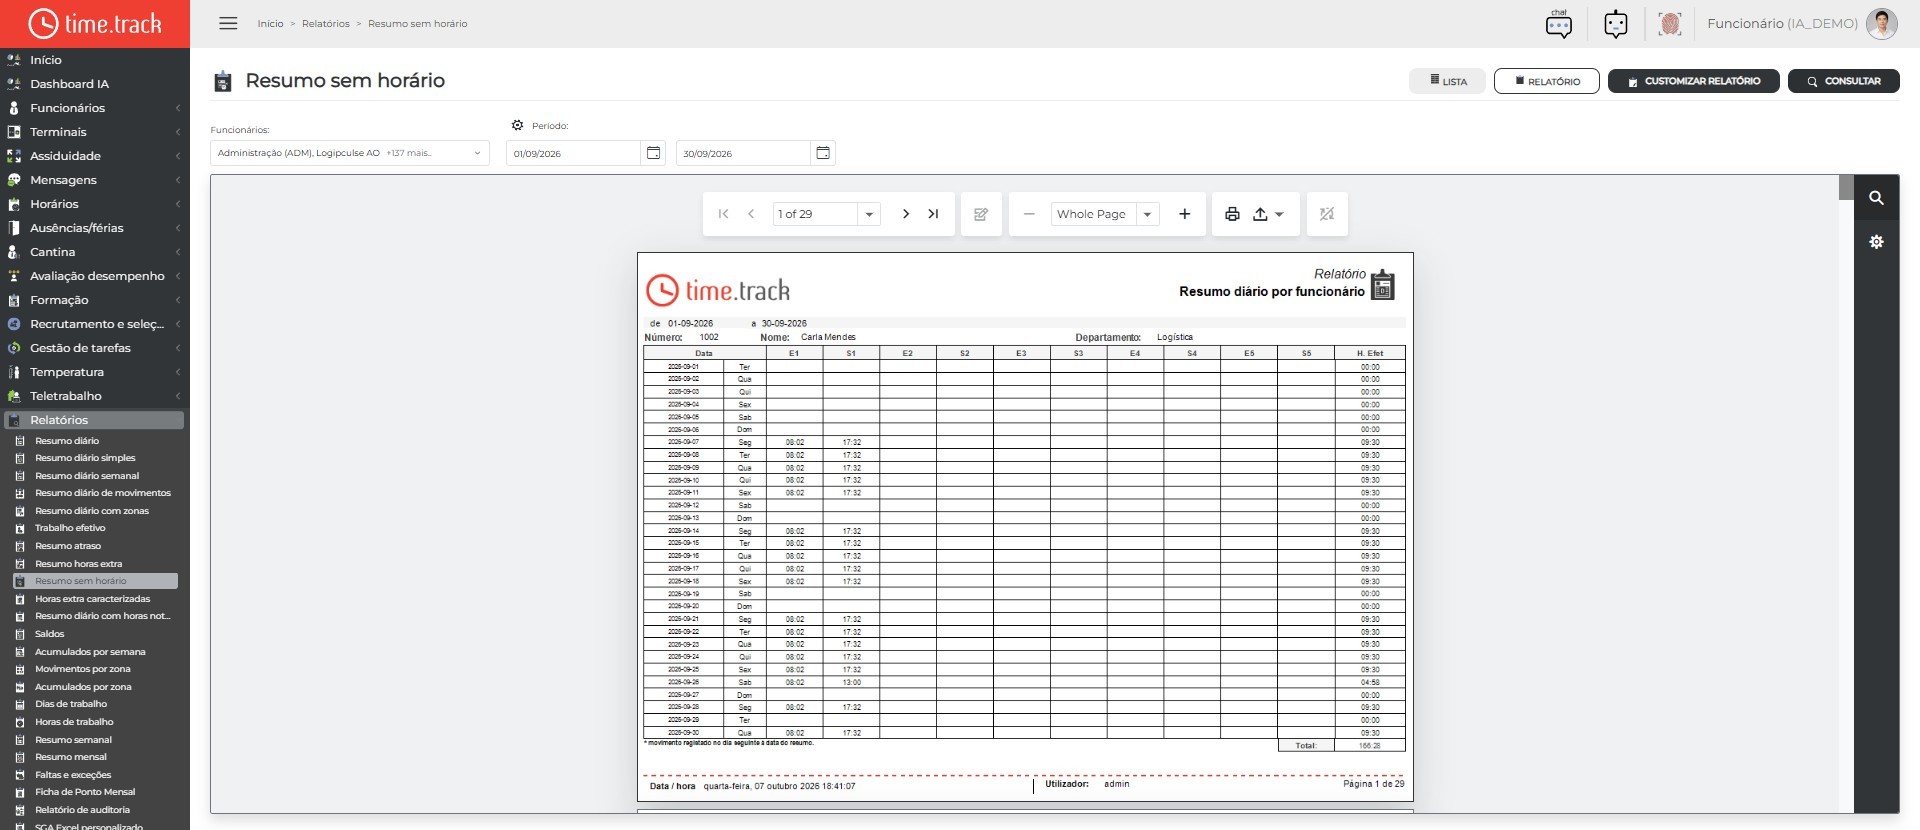Click the Período settings gear icon
Image resolution: width=1920 pixels, height=830 pixels.
[x=517, y=125]
